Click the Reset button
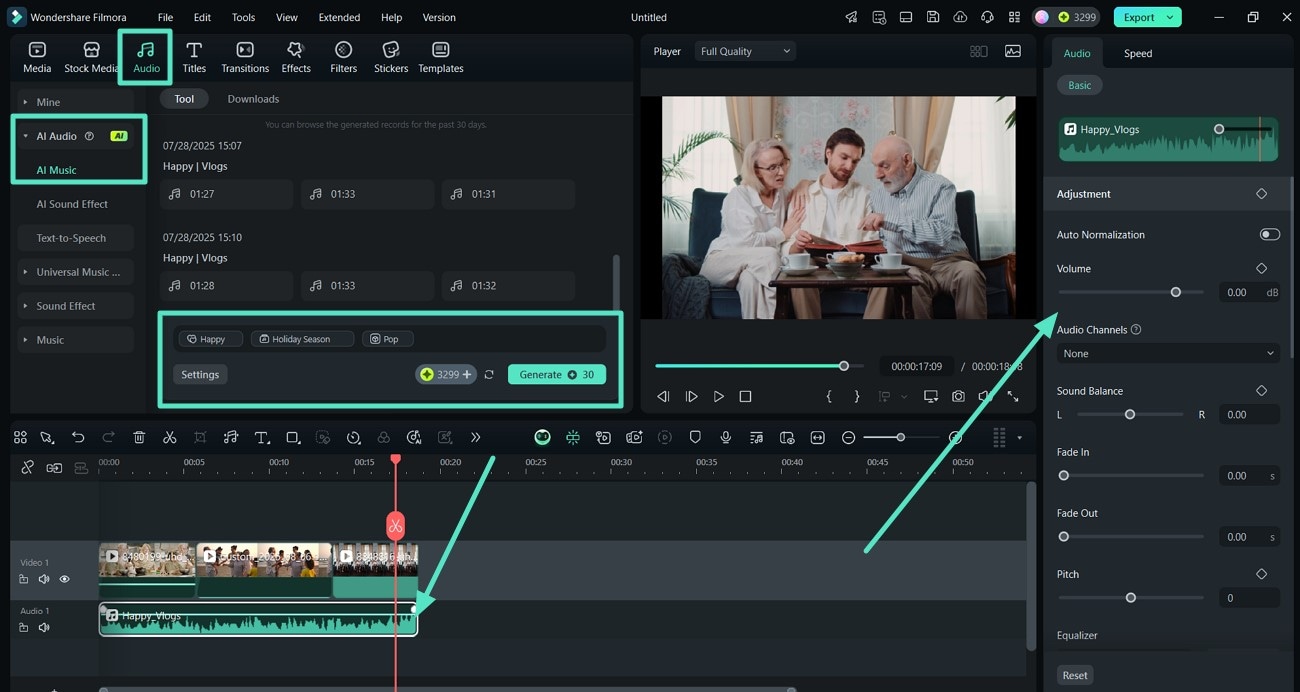 (x=1075, y=675)
